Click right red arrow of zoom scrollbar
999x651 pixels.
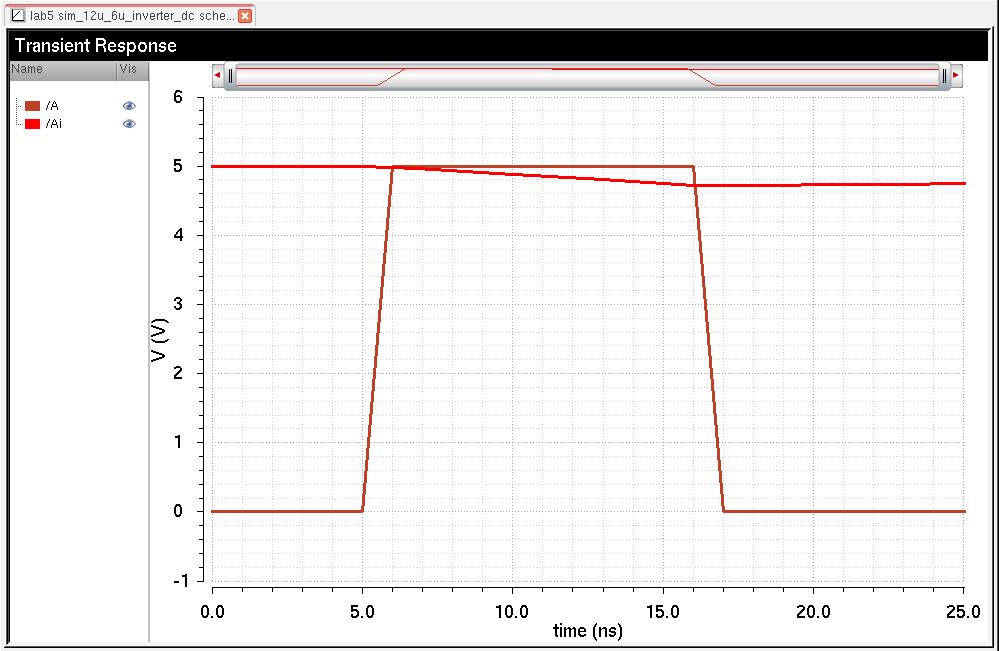click(956, 75)
